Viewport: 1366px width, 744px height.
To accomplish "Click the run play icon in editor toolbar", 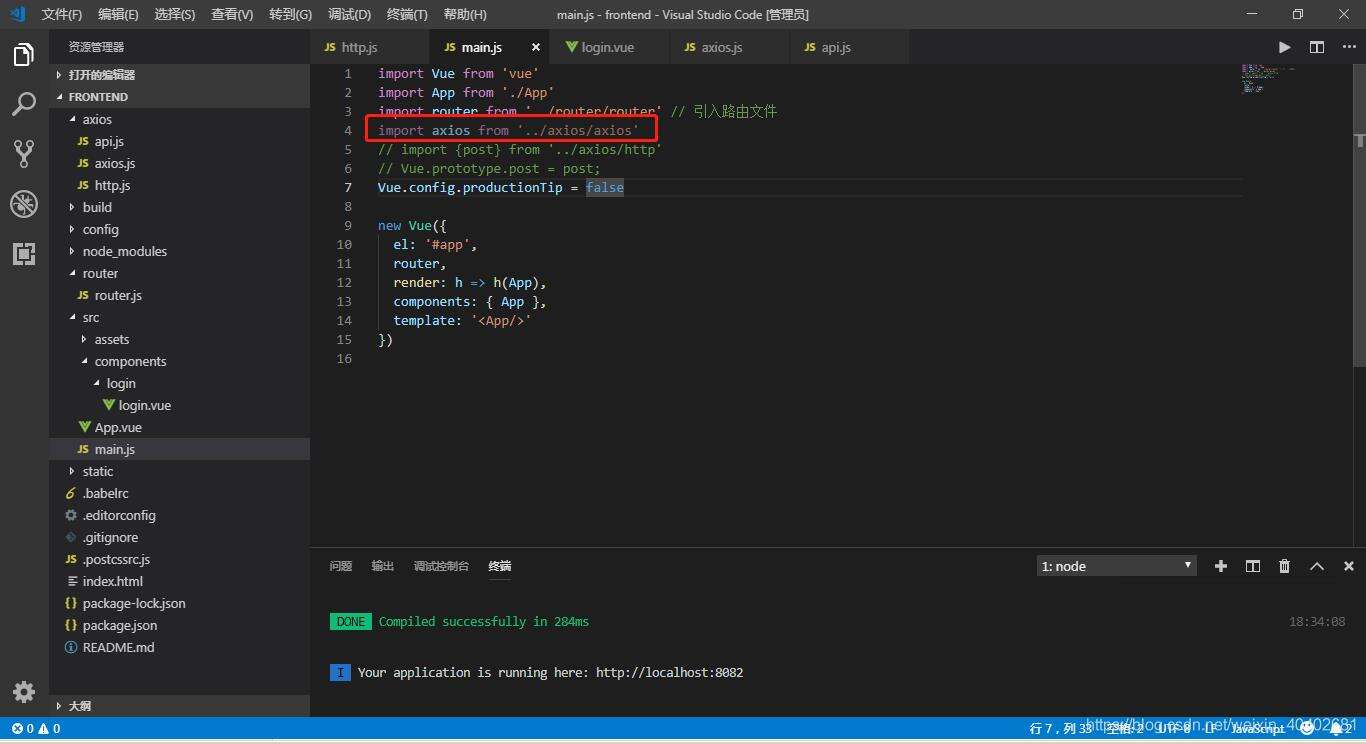I will [1285, 47].
